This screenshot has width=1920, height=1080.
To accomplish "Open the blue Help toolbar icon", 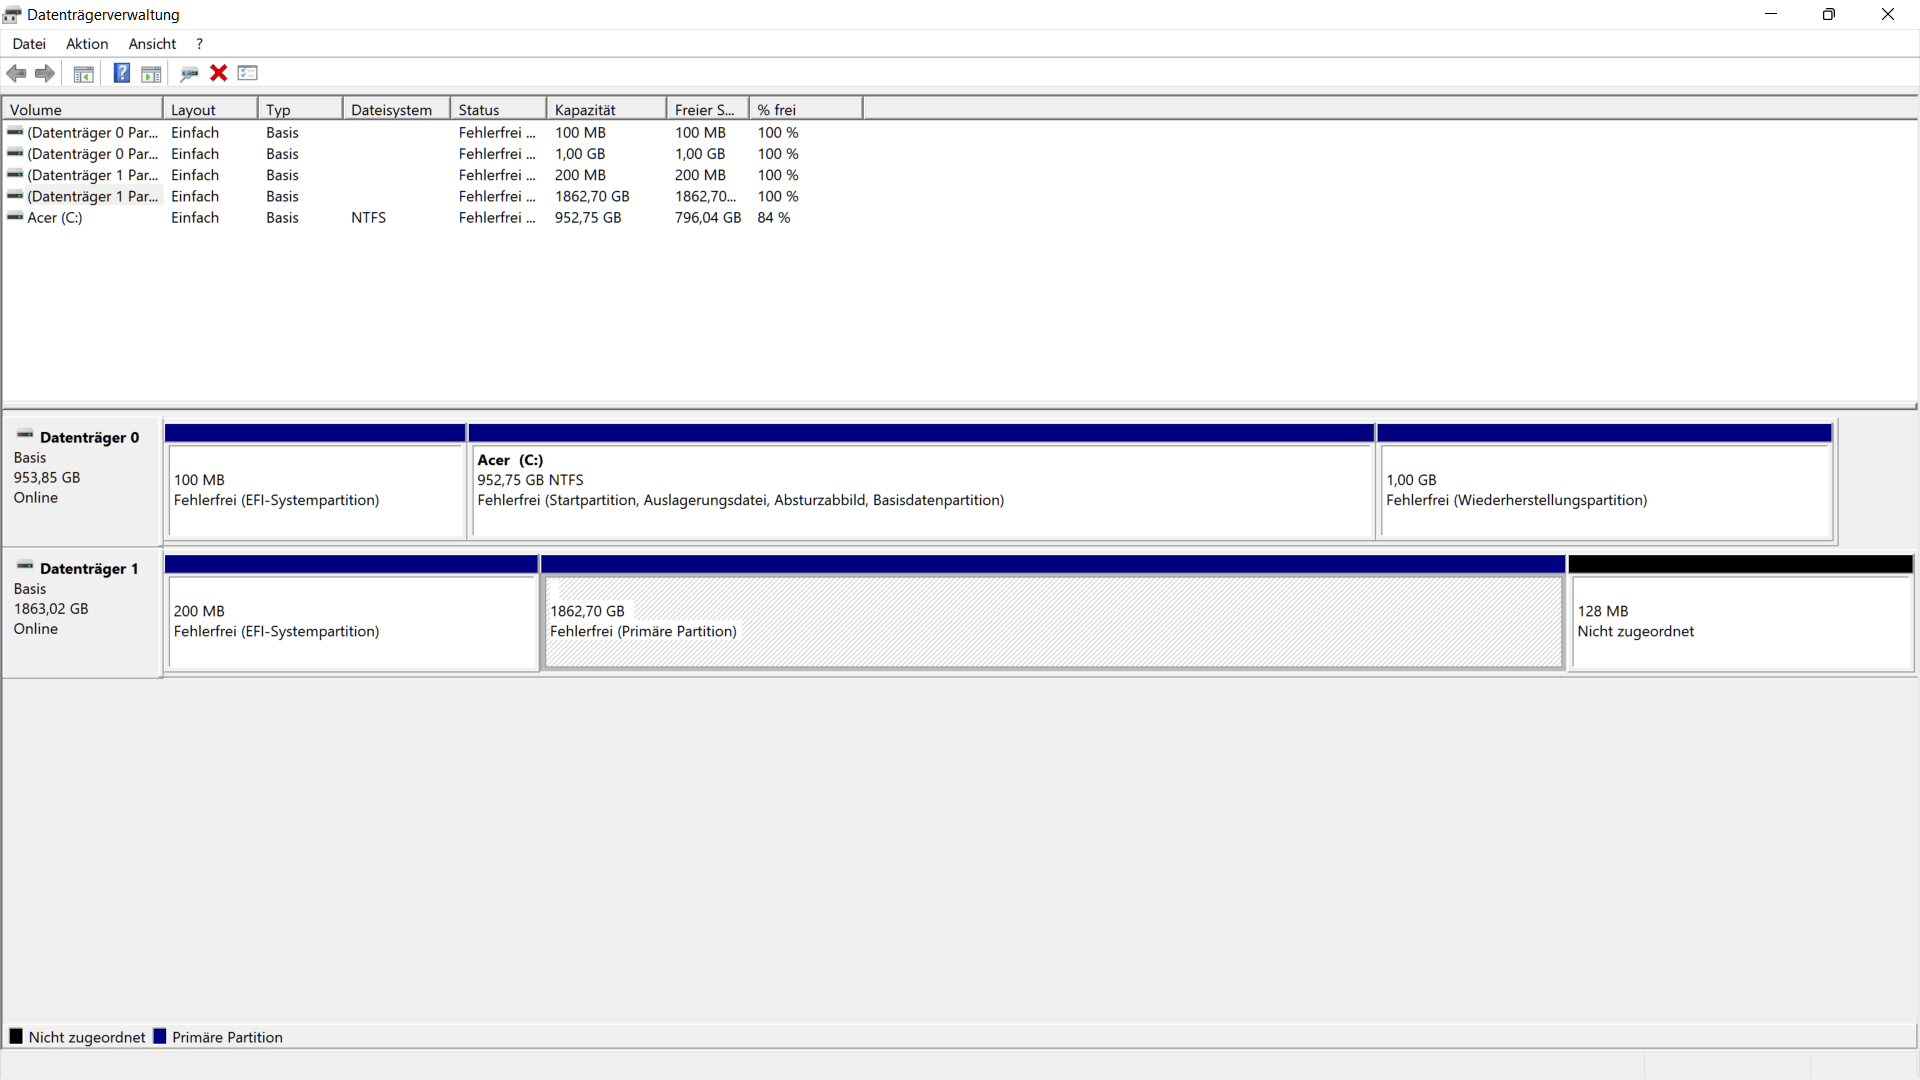I will 121,73.
